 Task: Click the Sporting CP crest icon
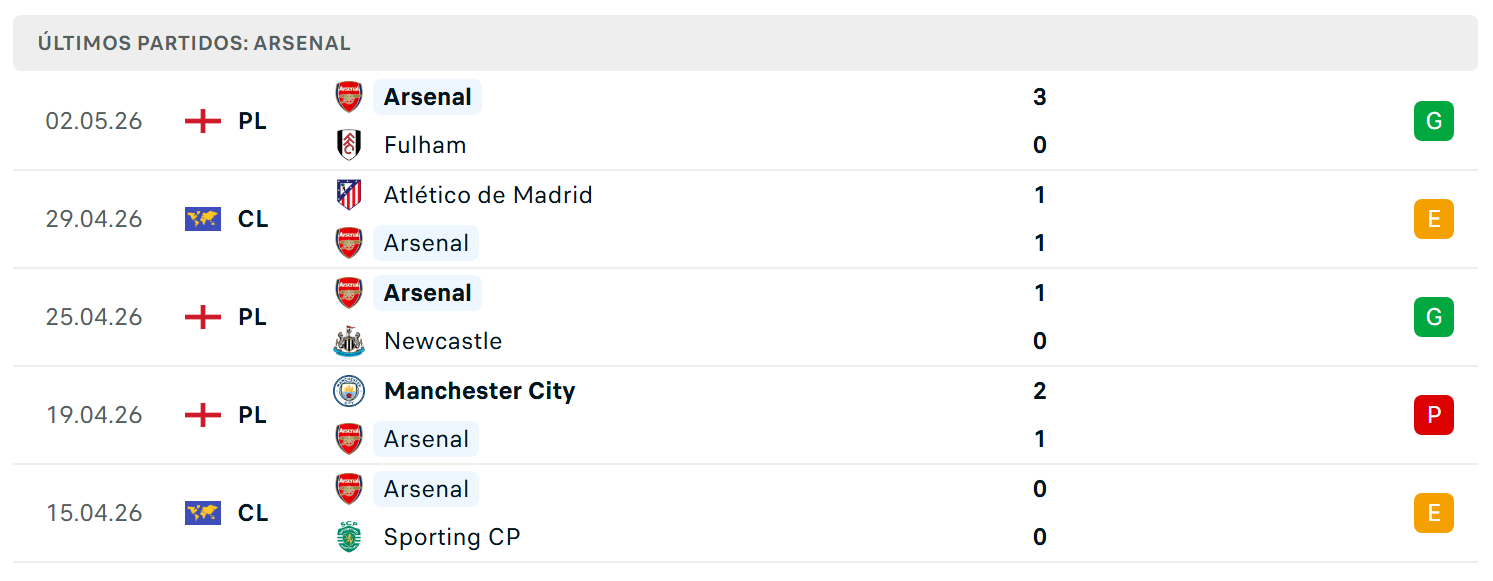pos(349,537)
